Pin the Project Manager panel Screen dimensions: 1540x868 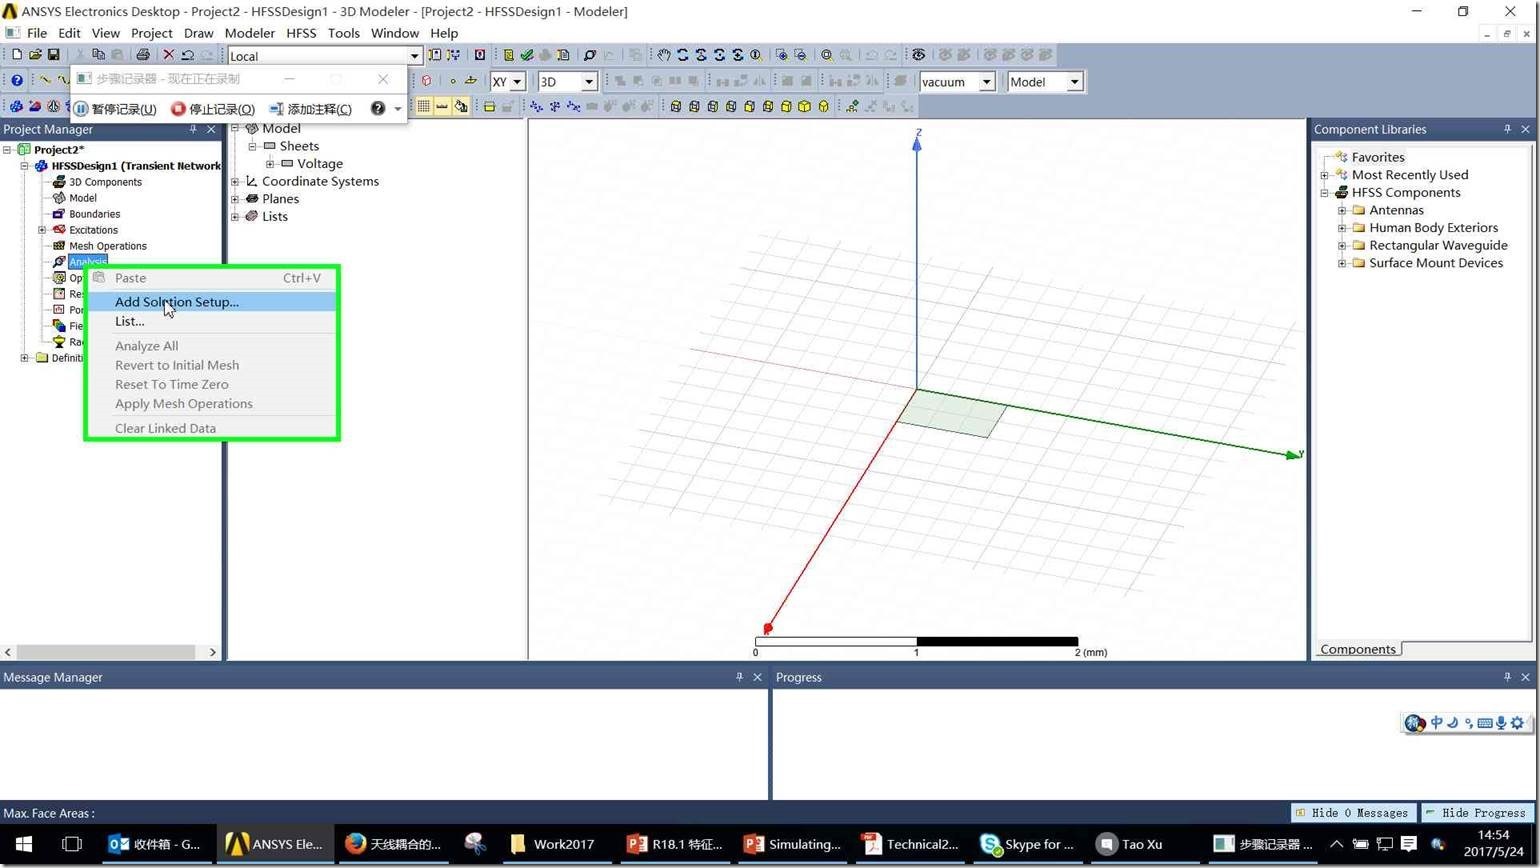[x=193, y=129]
